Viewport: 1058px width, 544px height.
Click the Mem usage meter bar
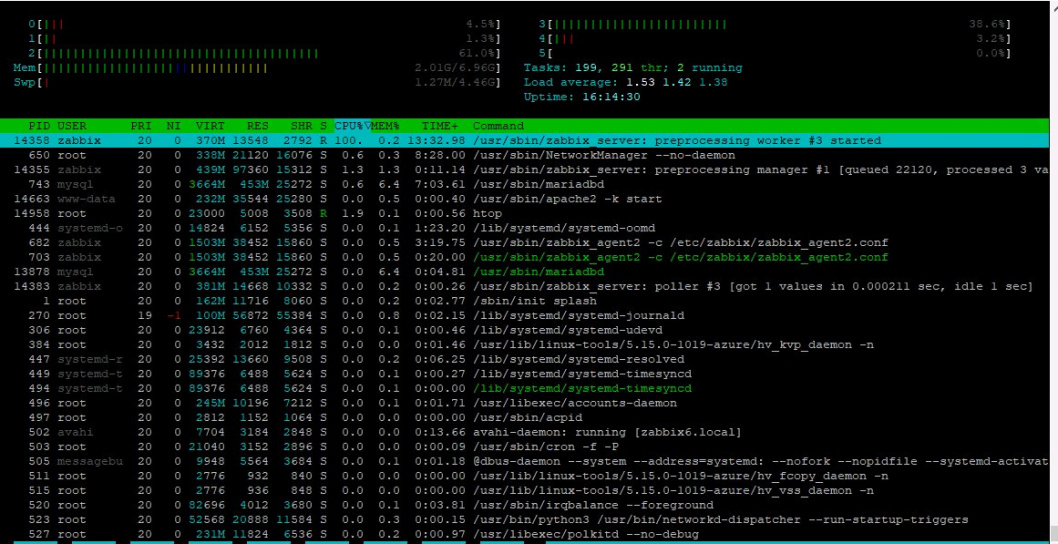pyautogui.click(x=257, y=68)
